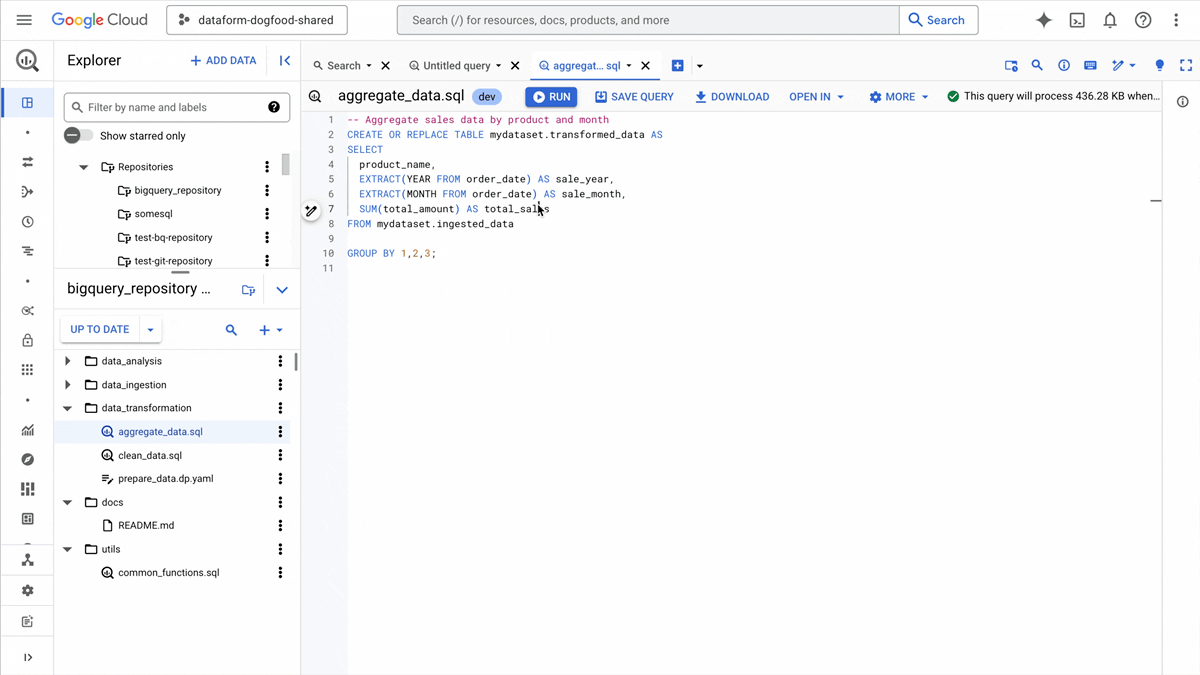This screenshot has height=675, width=1200.
Task: Open full screen editor mode
Action: [x=1186, y=66]
